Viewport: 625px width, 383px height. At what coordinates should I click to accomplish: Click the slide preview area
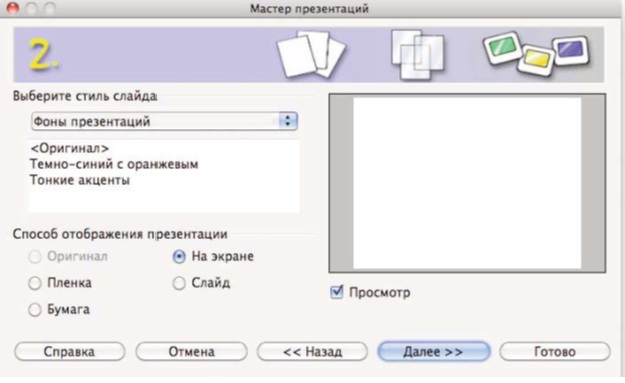[467, 183]
